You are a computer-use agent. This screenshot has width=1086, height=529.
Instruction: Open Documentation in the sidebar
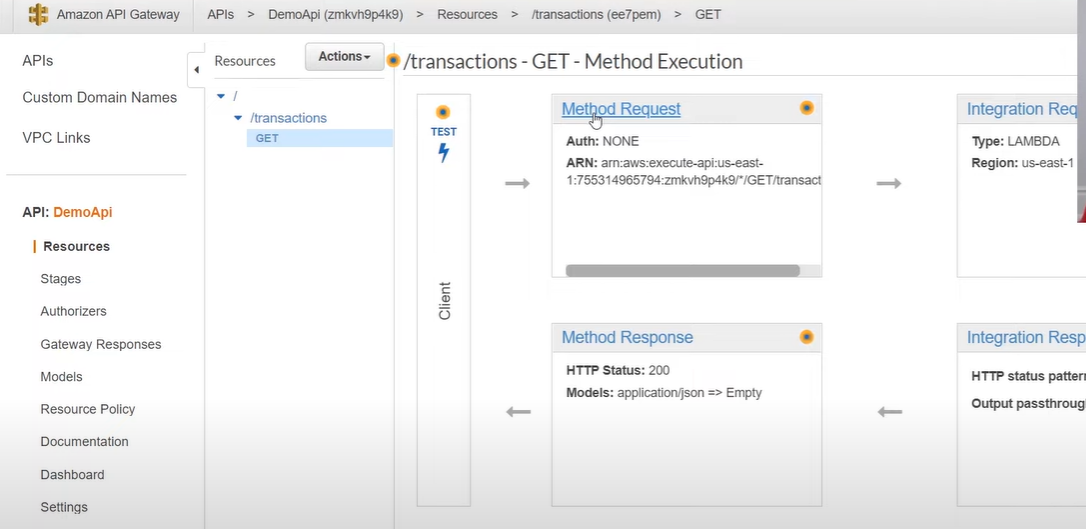[x=84, y=442]
